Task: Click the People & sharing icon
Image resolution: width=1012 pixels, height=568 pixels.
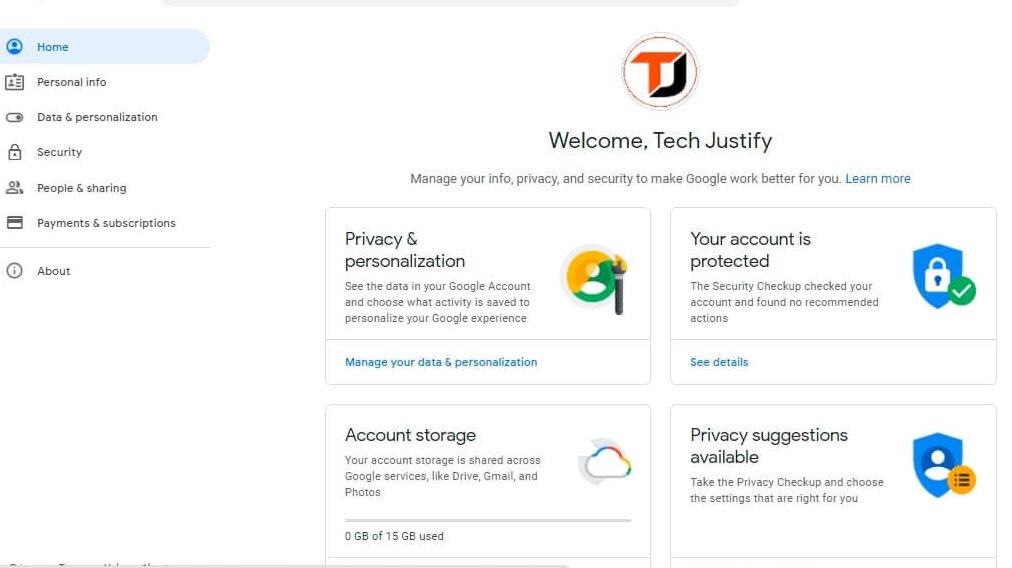Action: click(x=14, y=188)
